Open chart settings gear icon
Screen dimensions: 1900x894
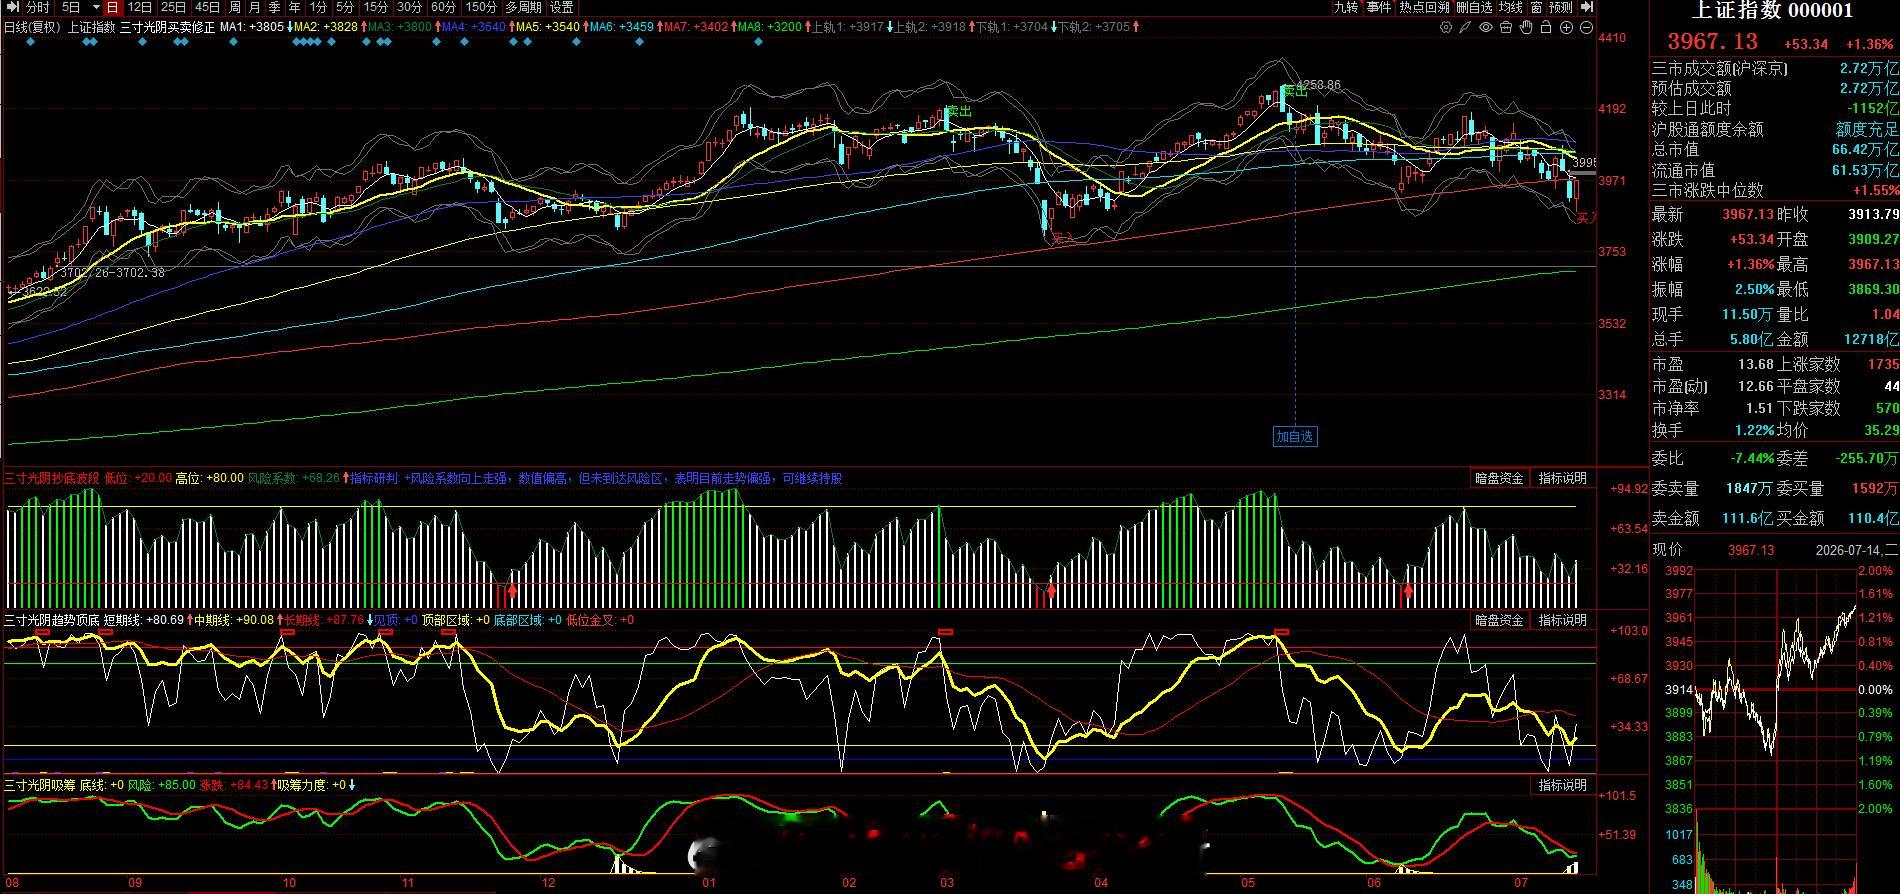point(1446,27)
